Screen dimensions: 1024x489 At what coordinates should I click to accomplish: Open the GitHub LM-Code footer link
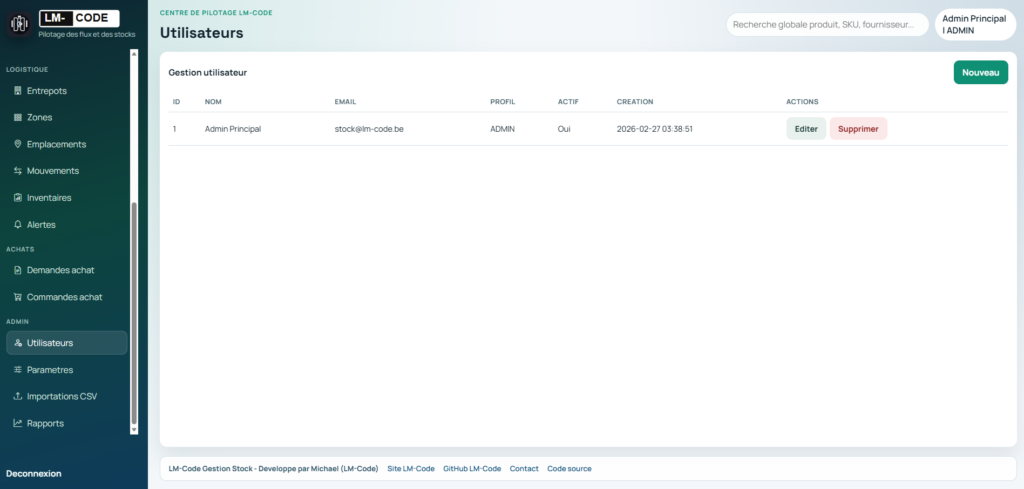click(x=472, y=468)
